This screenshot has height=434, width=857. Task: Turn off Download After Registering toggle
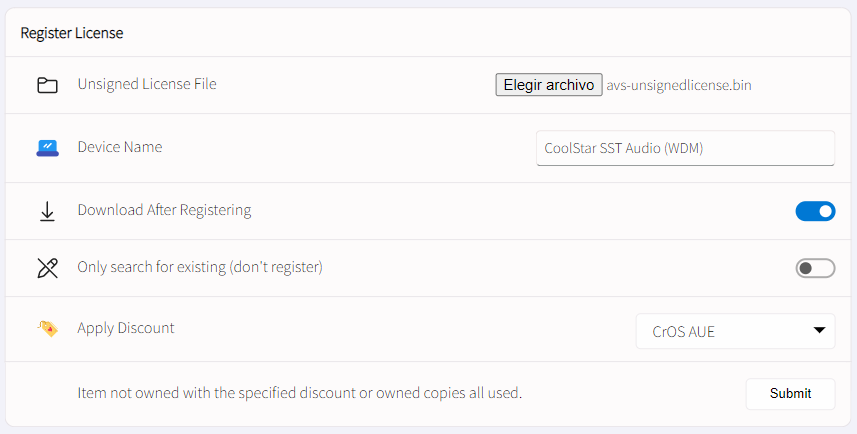(815, 211)
